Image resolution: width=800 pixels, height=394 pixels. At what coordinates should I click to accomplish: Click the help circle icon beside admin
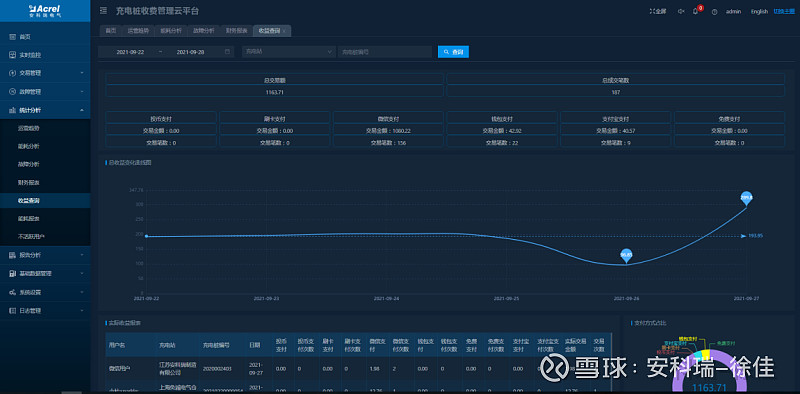(714, 12)
